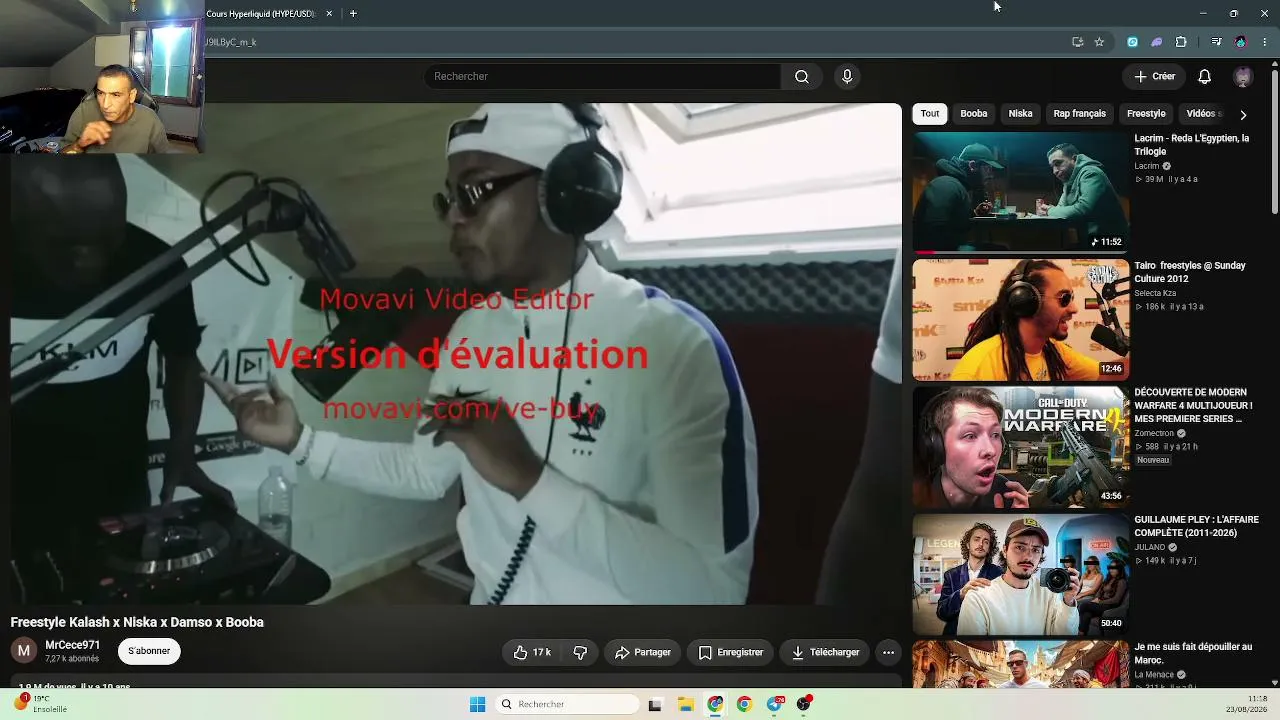
Task: Start voice search with the microphone icon
Action: click(847, 77)
